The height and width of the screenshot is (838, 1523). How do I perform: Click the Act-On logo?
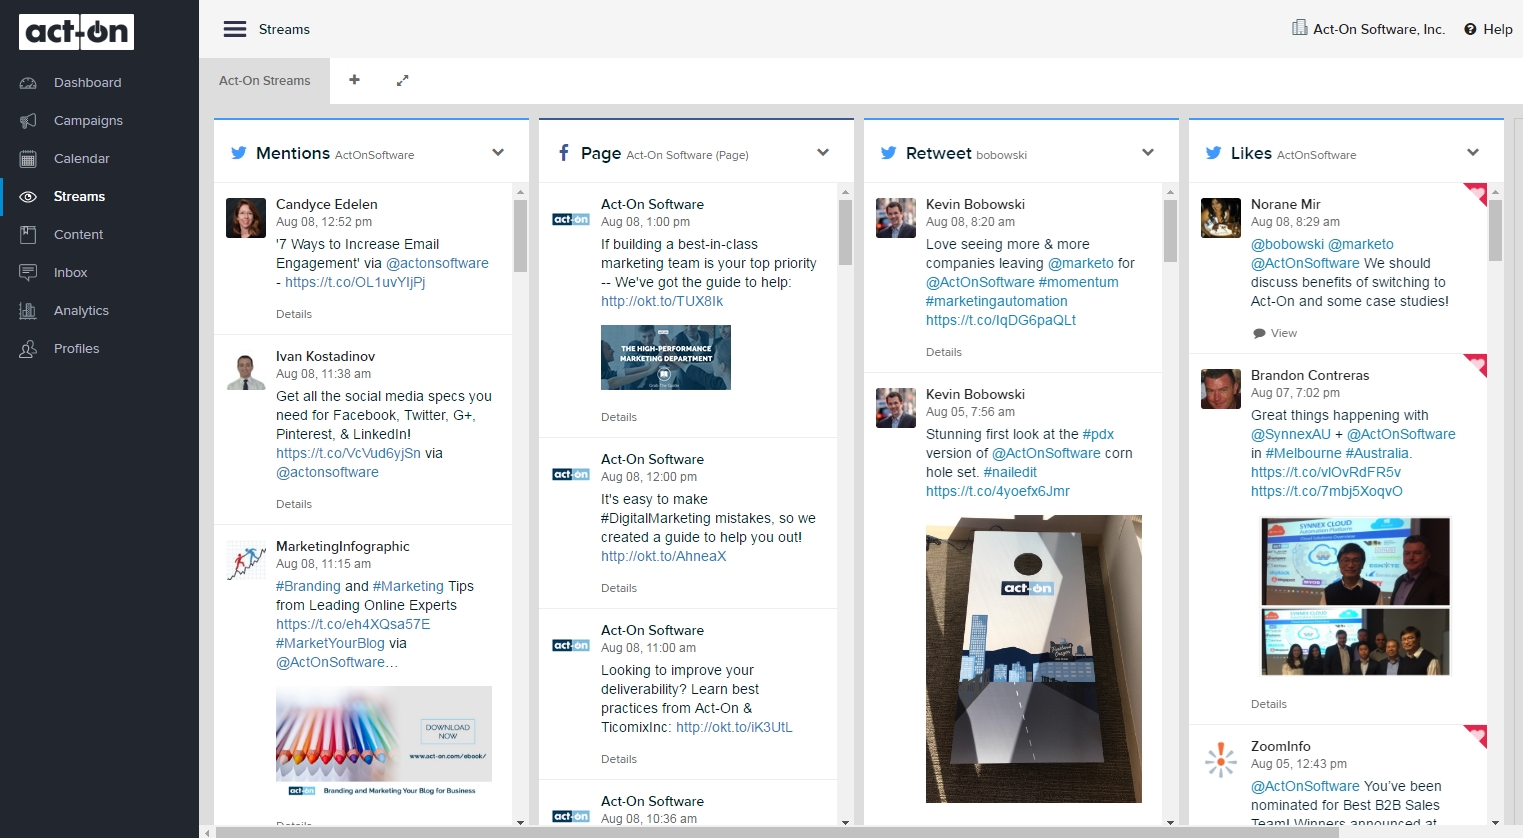[x=76, y=32]
